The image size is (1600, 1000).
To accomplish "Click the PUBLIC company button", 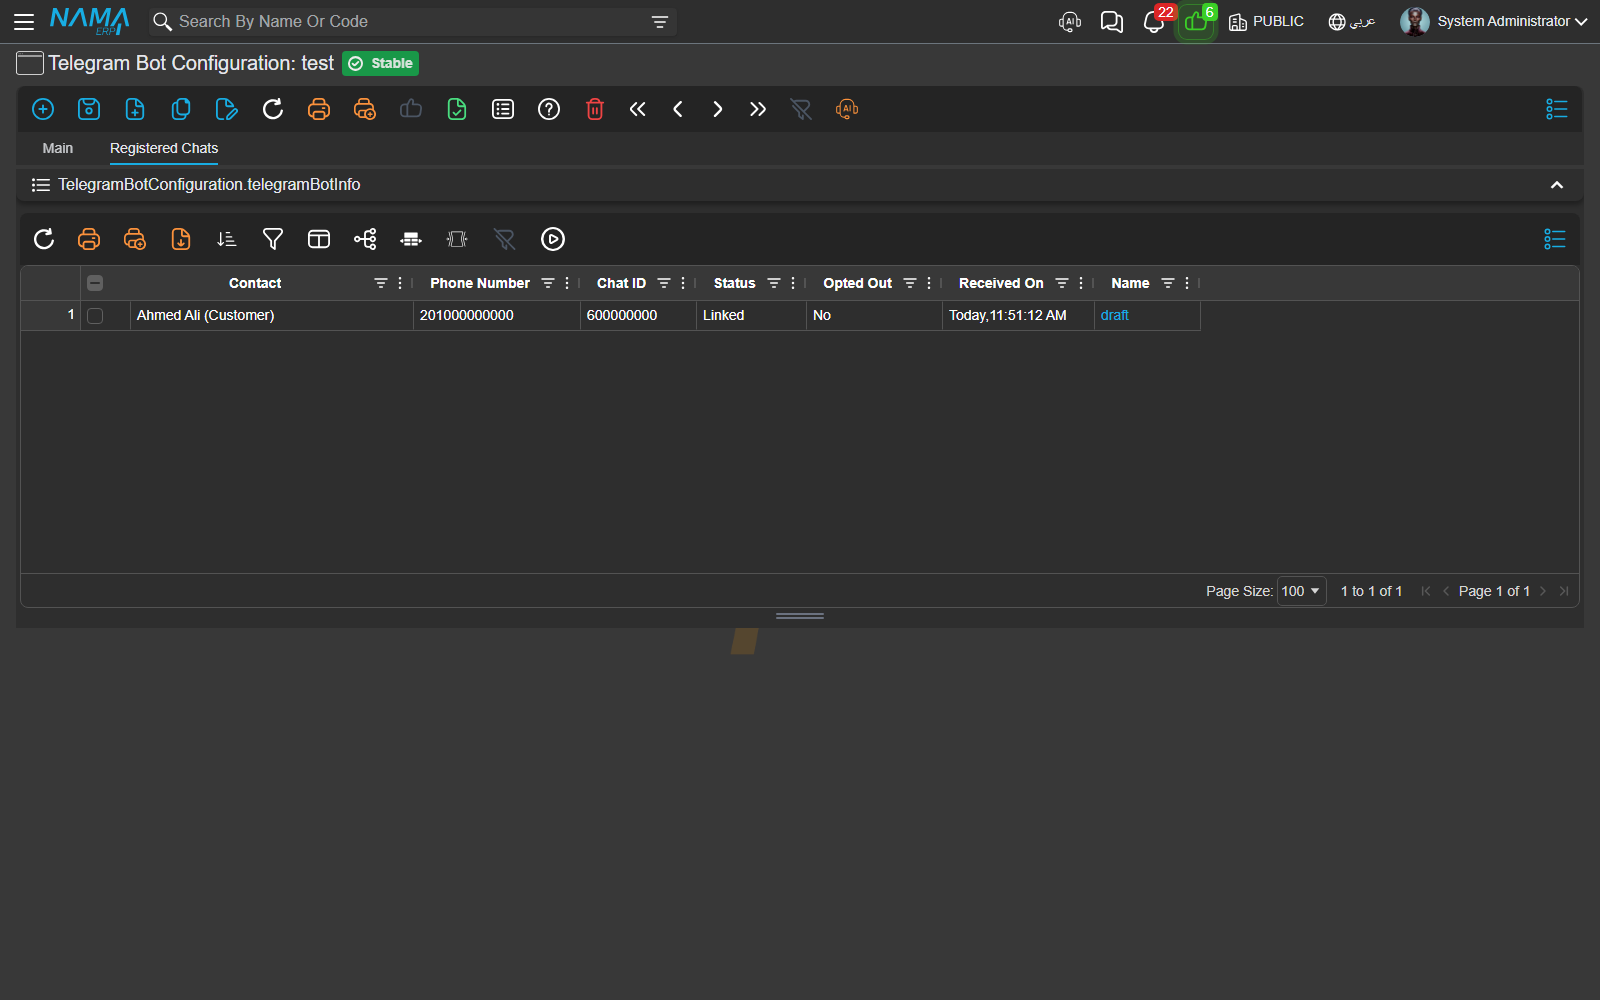I will pyautogui.click(x=1266, y=22).
